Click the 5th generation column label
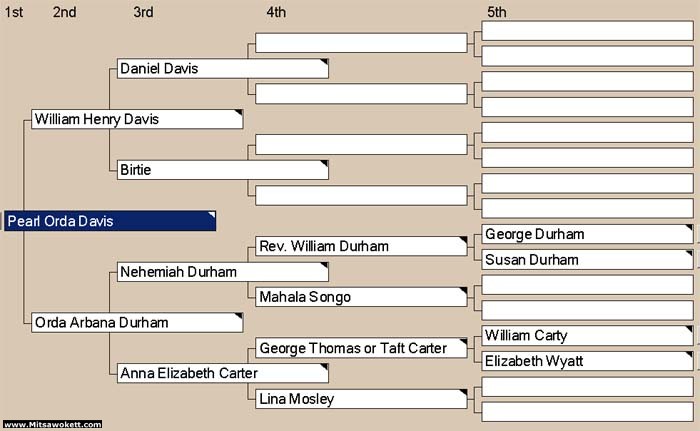This screenshot has height=431, width=700. pos(497,12)
